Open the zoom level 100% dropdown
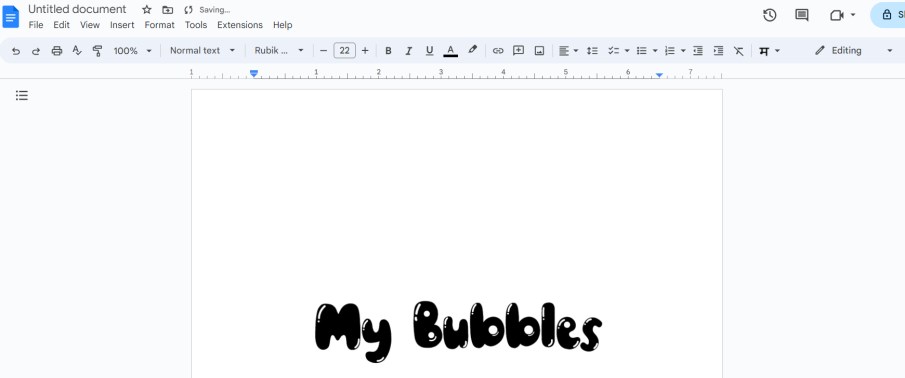This screenshot has width=905, height=378. click(x=132, y=51)
